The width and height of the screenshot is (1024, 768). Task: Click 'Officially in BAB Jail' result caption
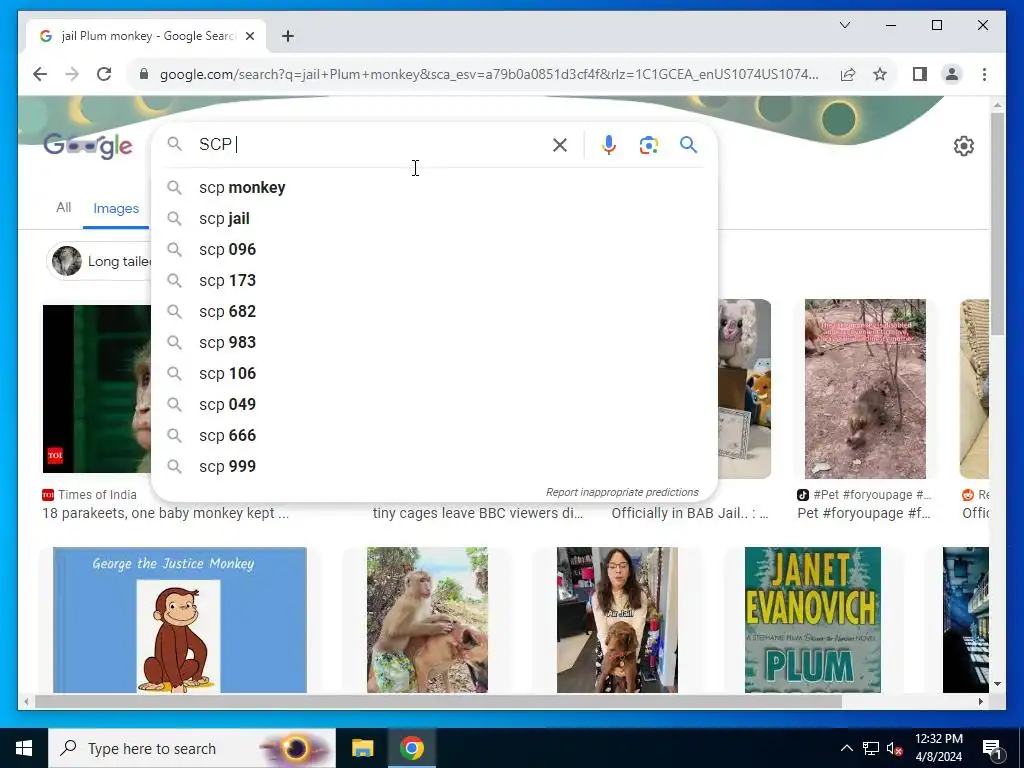pyautogui.click(x=690, y=513)
